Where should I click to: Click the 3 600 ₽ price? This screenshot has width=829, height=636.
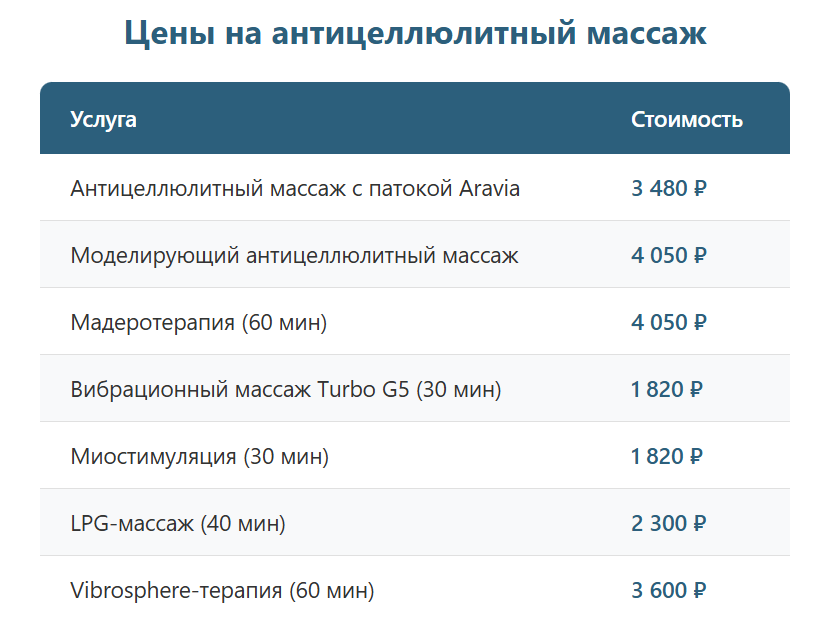669,590
